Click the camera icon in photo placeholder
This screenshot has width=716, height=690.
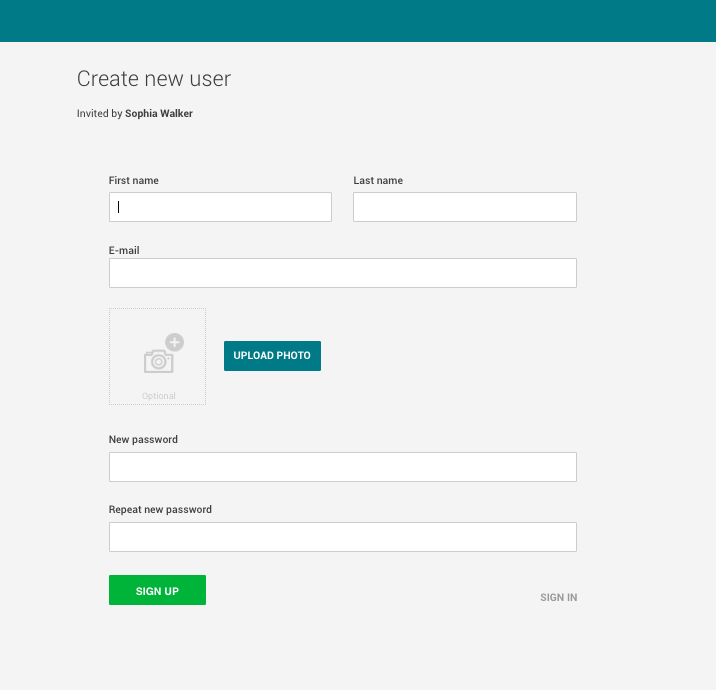coord(158,360)
